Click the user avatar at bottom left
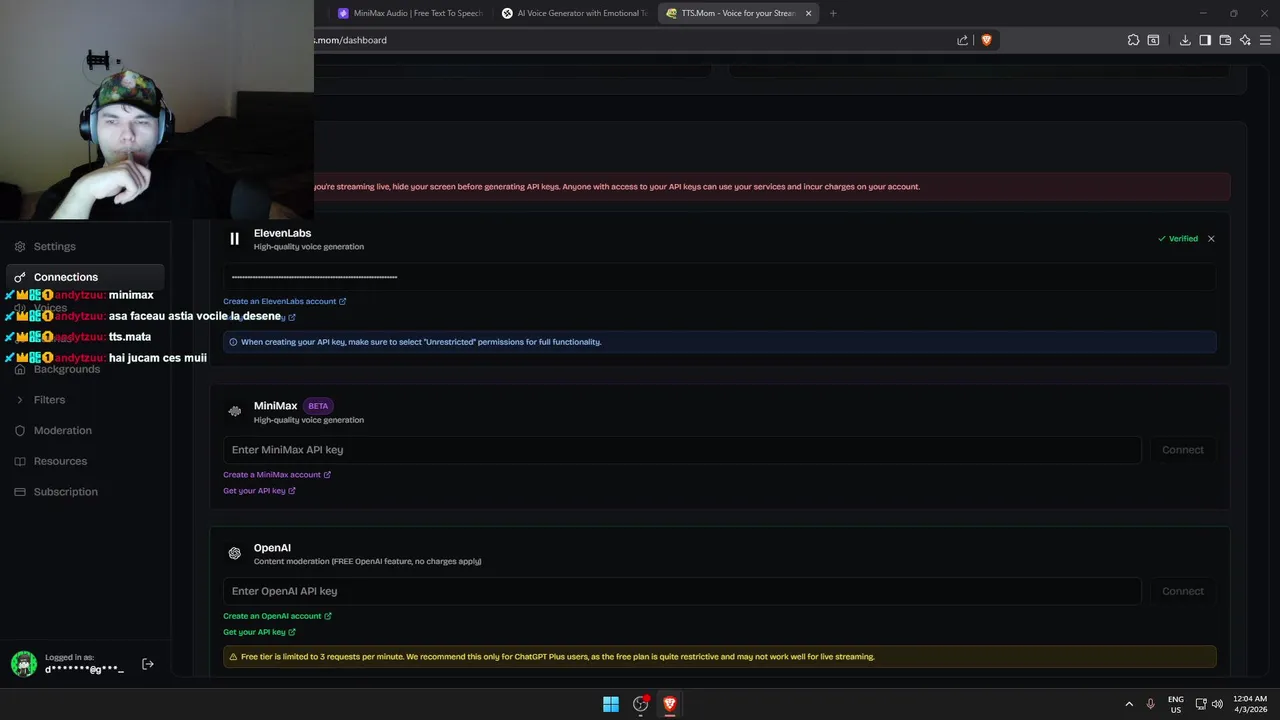Viewport: 1280px width, 720px height. [x=24, y=663]
